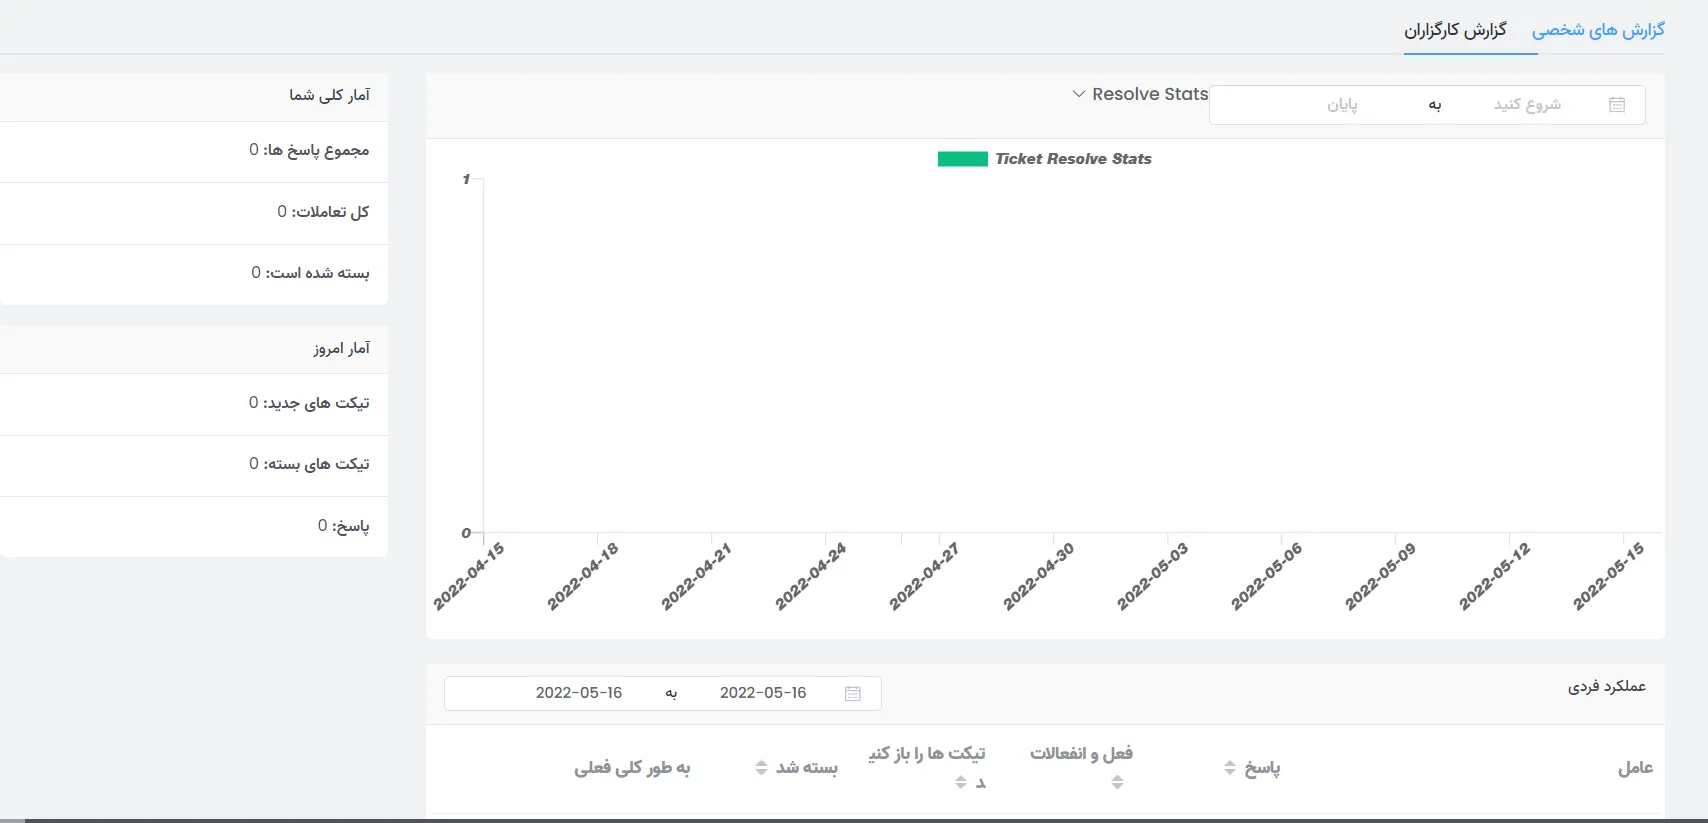Click 2022-04-15 axis label

(468, 576)
